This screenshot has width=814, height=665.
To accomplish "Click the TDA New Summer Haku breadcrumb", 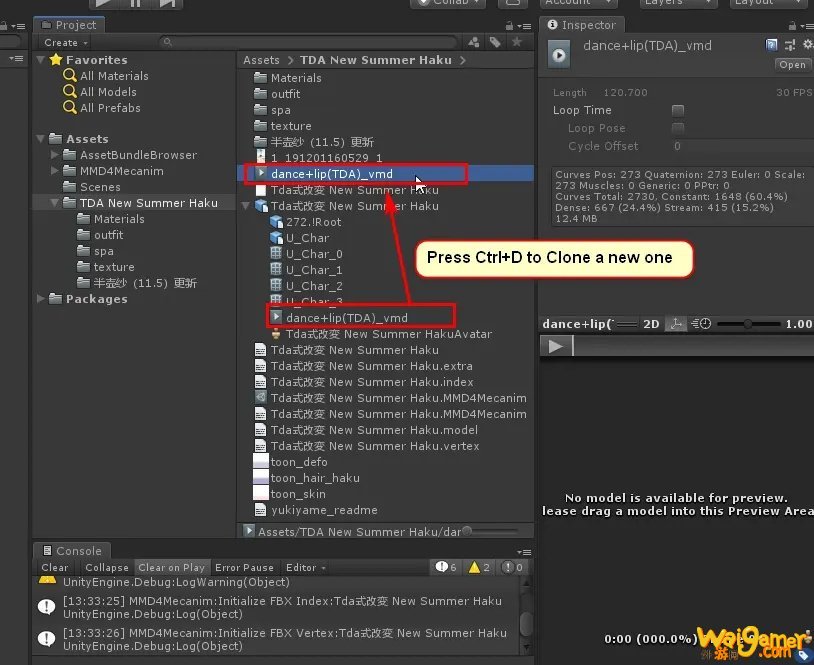I will click(376, 60).
